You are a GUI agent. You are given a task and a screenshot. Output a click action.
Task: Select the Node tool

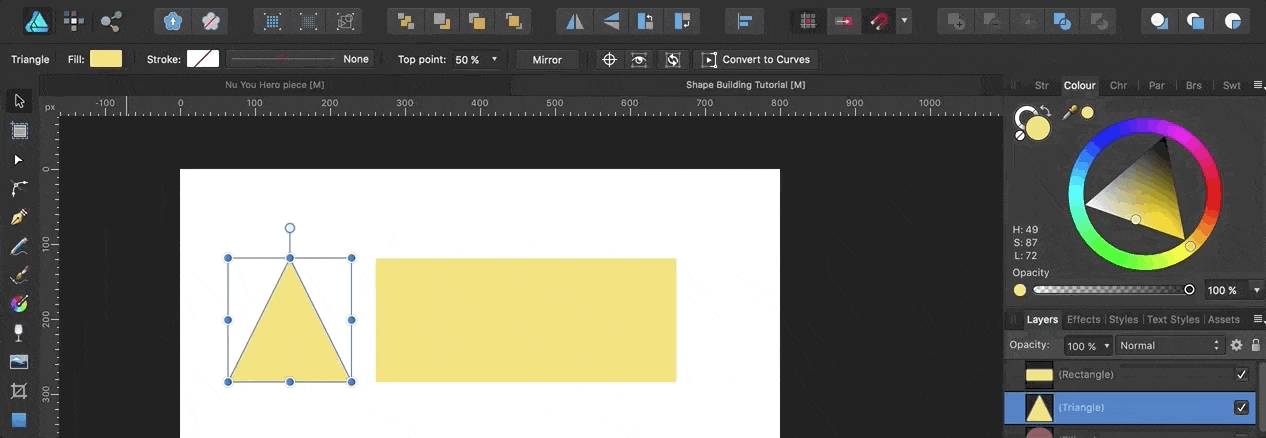point(19,159)
